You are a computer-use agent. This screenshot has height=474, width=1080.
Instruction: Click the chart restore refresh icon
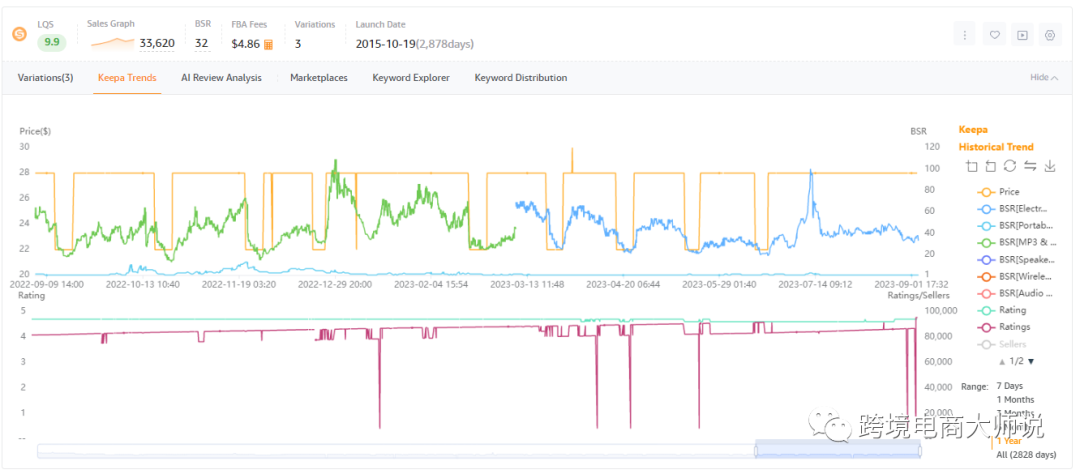tap(1009, 166)
